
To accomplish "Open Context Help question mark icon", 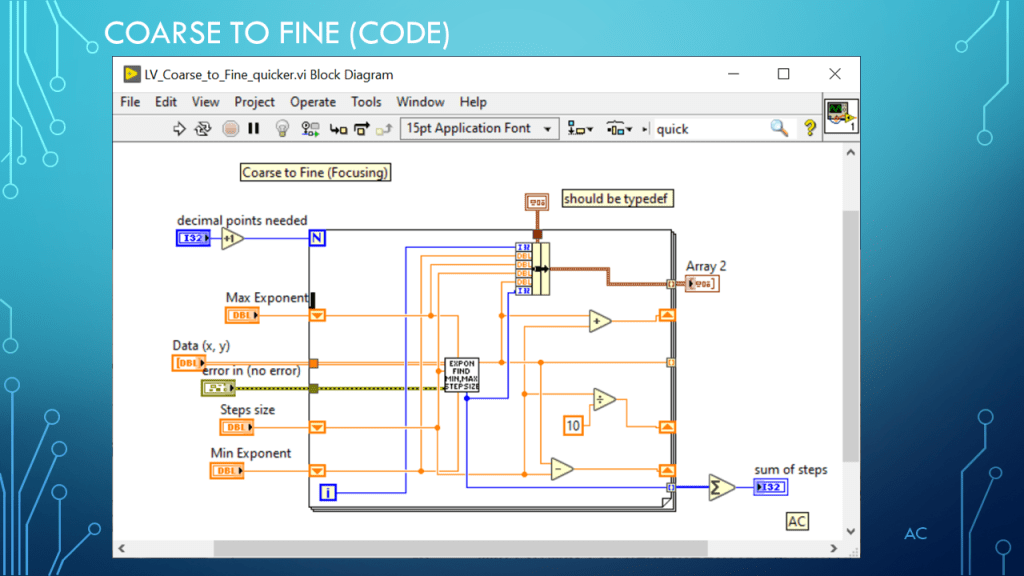I will [x=809, y=129].
